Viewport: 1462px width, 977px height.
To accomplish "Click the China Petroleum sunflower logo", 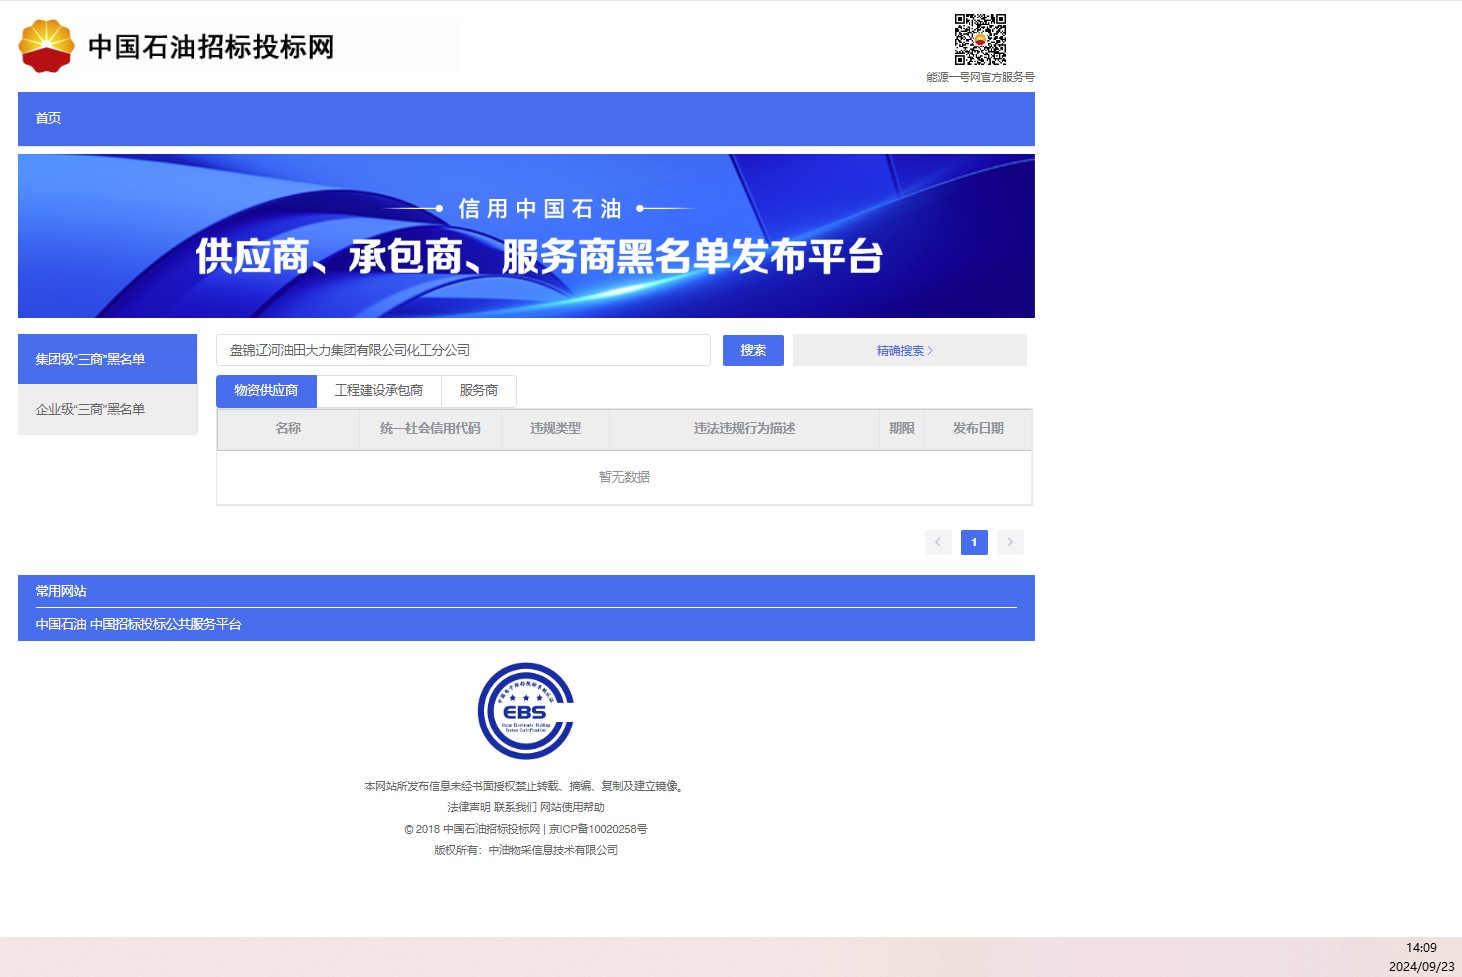I will point(47,46).
